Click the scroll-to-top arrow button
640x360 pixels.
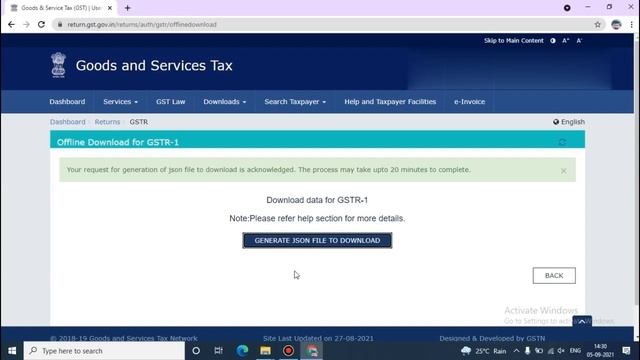(x=582, y=321)
